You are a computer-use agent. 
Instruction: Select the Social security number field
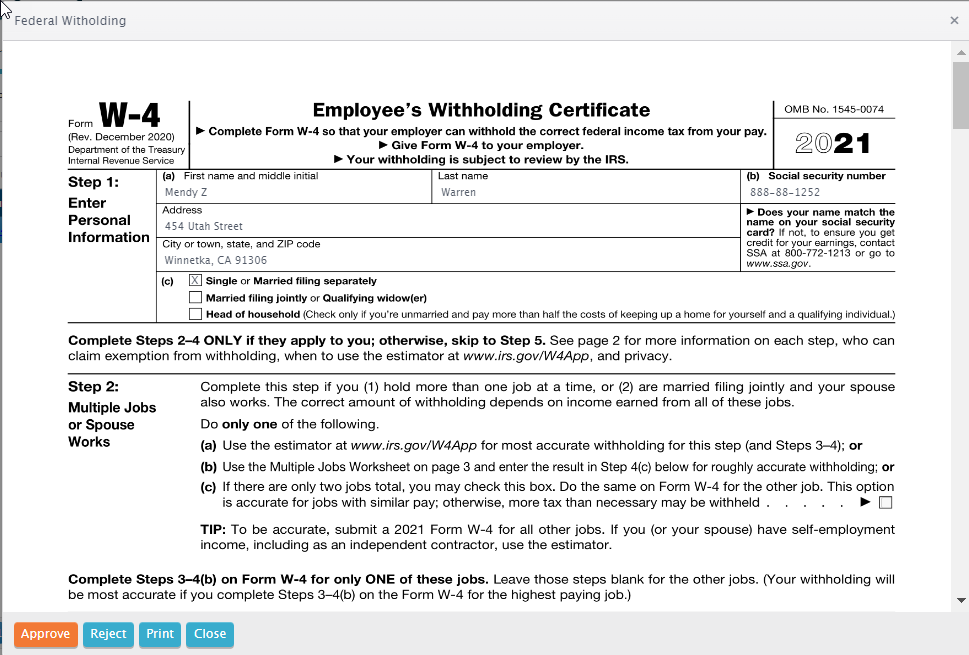tap(818, 192)
